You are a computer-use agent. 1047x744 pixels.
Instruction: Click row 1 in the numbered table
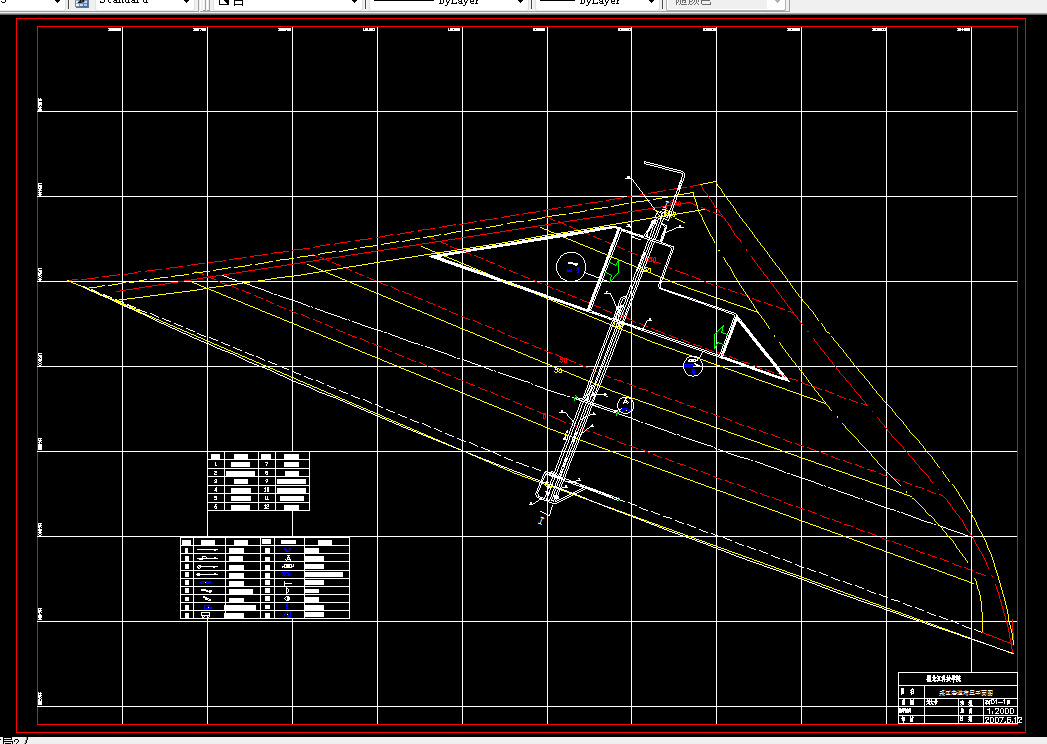tap(234, 464)
